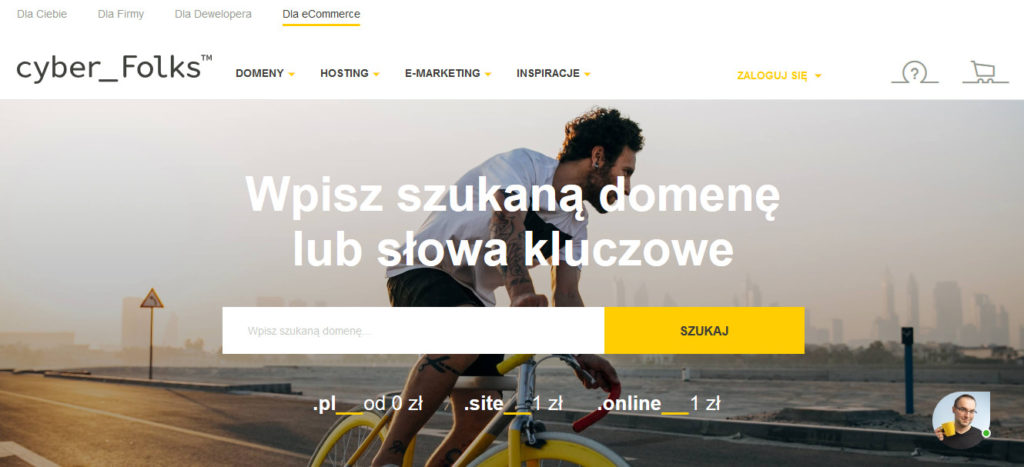The image size is (1024, 467).
Task: Click the yellow SZUKAJ button
Action: pyautogui.click(x=704, y=330)
